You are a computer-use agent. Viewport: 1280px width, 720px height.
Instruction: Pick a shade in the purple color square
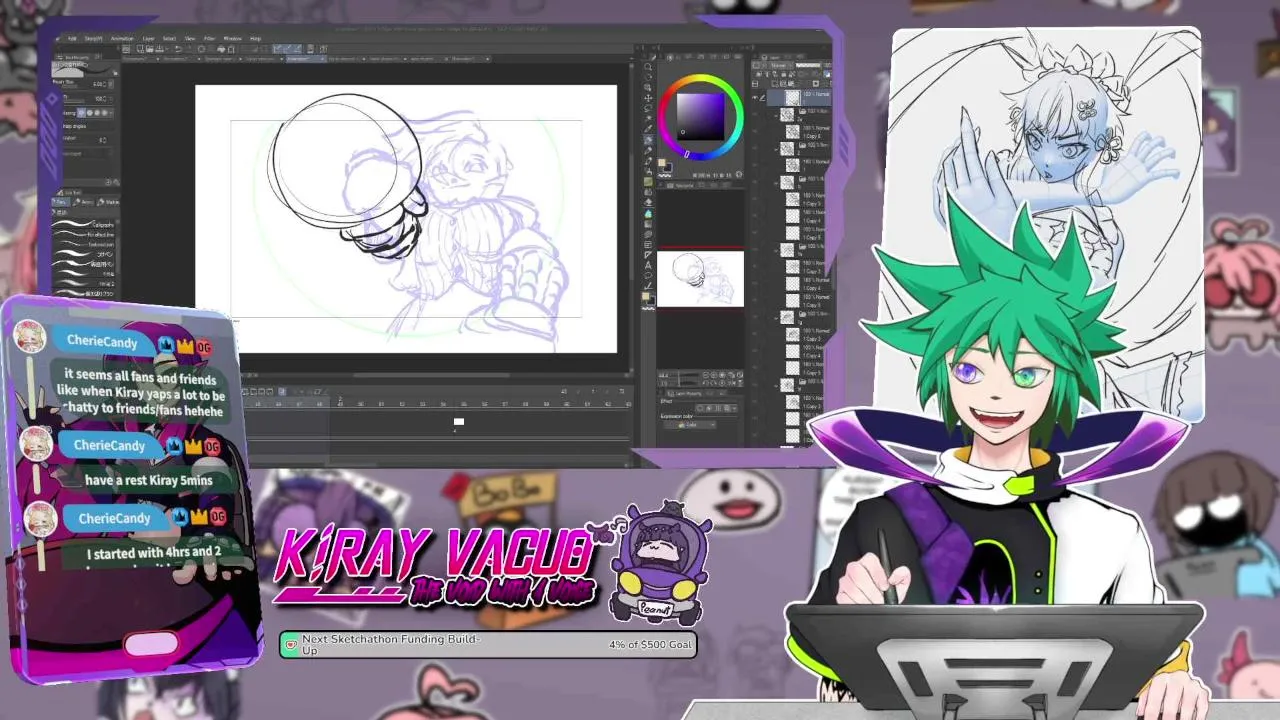tap(699, 116)
